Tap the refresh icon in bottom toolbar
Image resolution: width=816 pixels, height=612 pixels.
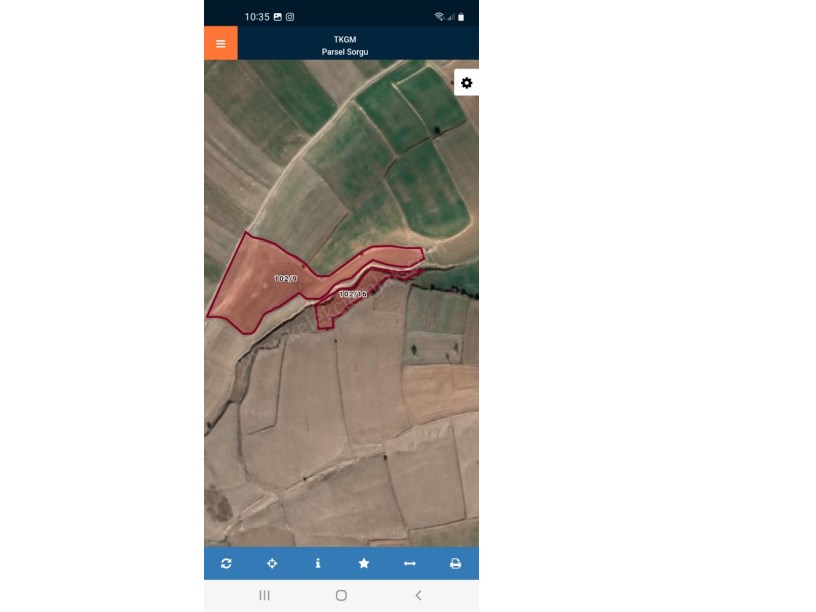click(226, 563)
